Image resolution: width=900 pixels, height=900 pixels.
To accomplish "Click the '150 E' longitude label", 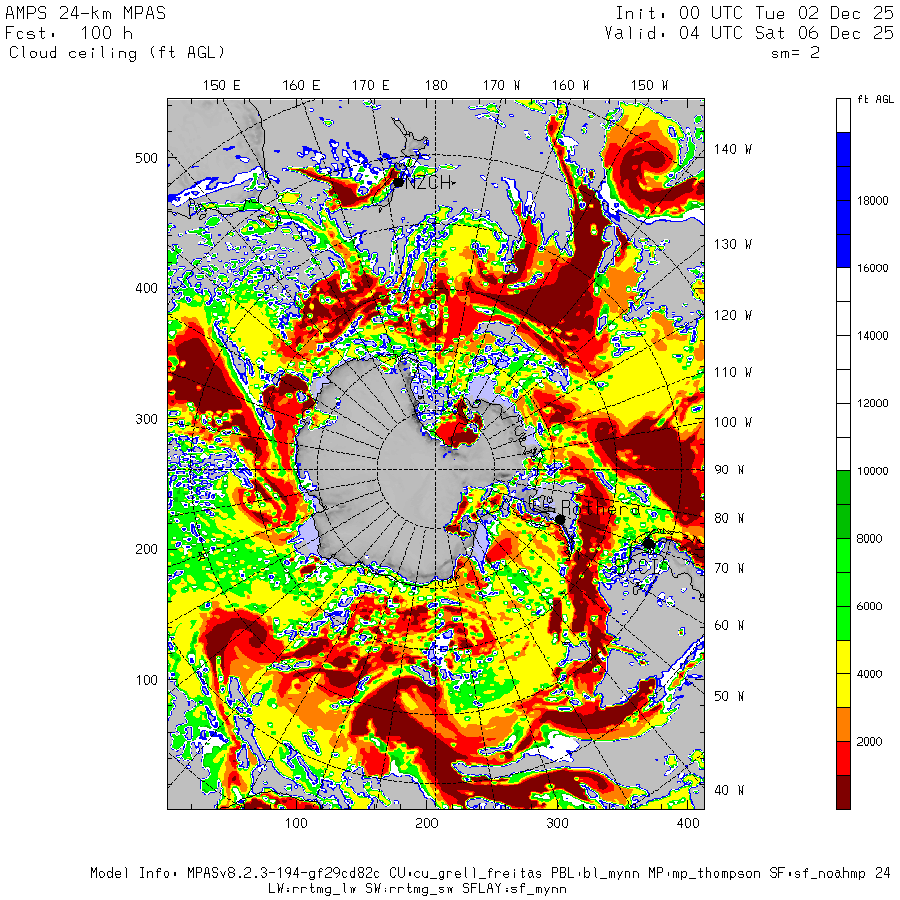I will 222,86.
